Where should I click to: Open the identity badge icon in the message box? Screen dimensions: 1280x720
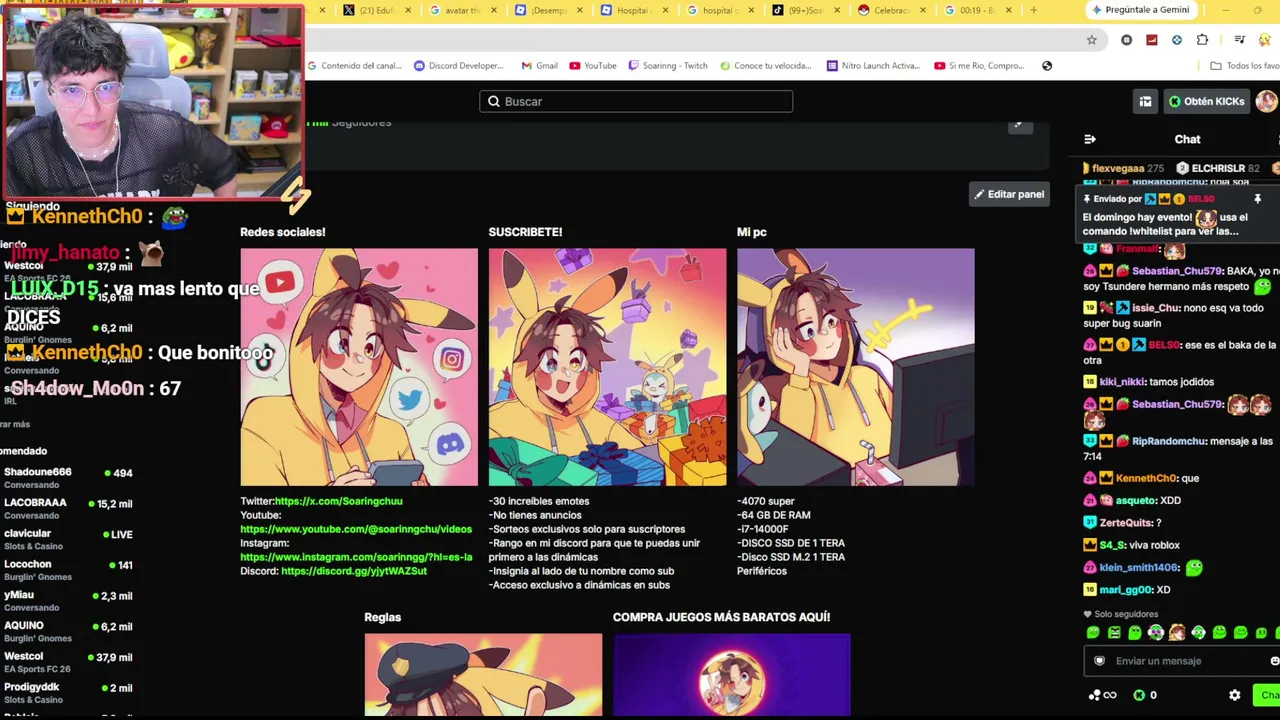1099,661
